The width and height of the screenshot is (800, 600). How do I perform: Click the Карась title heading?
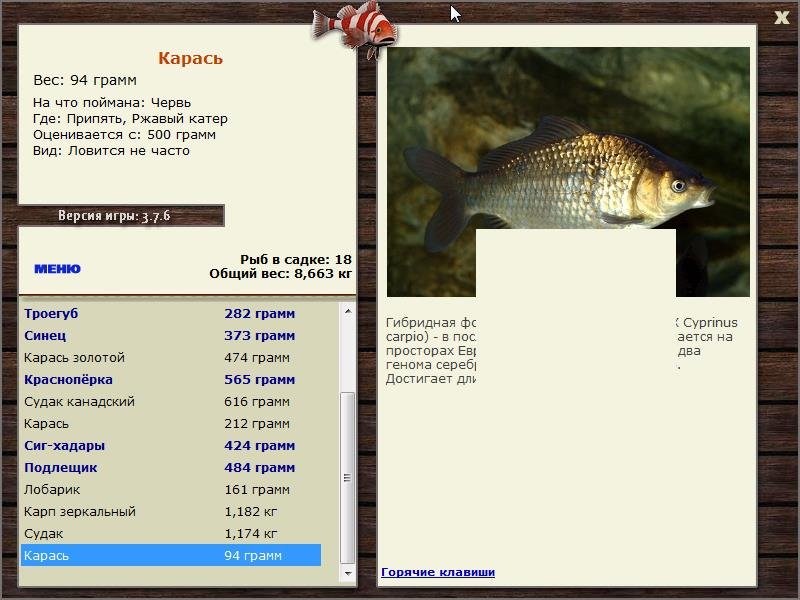[190, 58]
